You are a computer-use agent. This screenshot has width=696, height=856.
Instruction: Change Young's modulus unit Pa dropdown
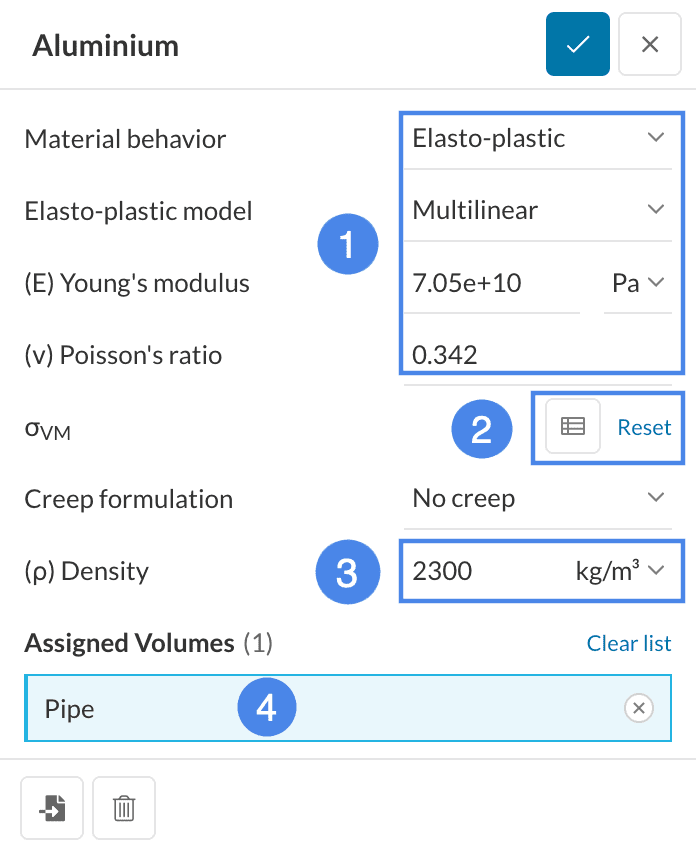(x=638, y=283)
